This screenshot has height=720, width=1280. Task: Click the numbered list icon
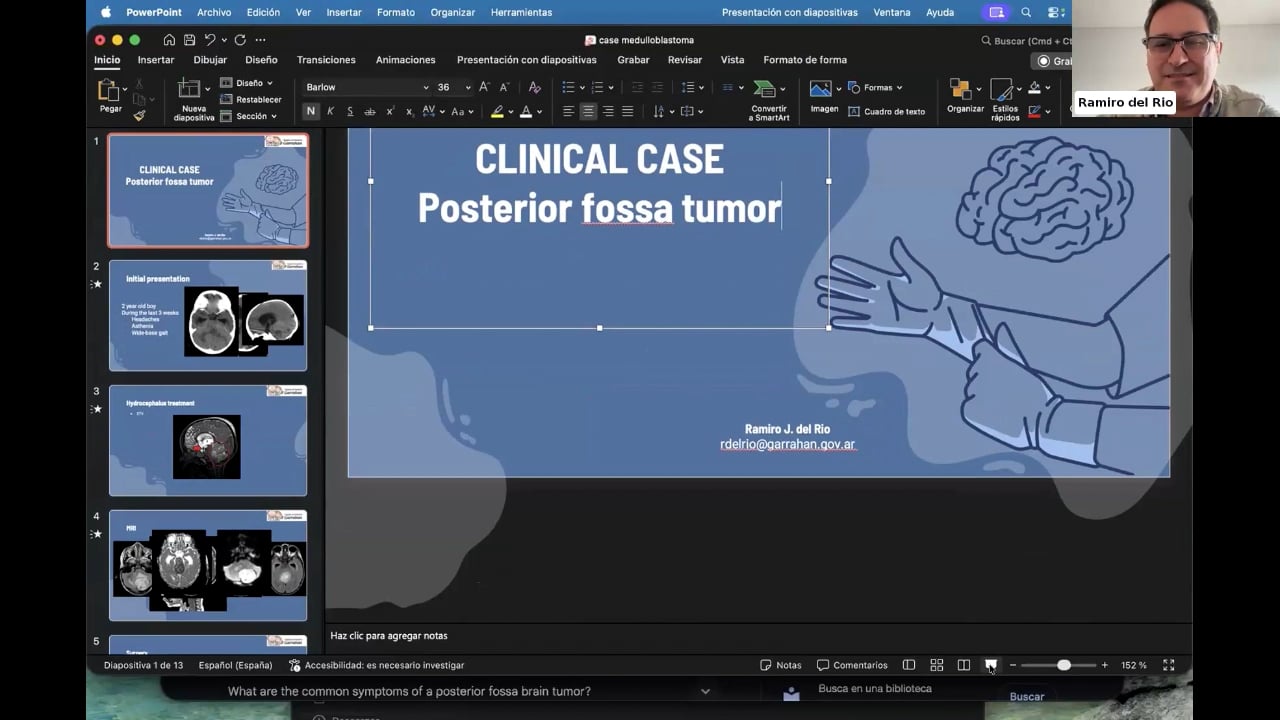pos(597,87)
